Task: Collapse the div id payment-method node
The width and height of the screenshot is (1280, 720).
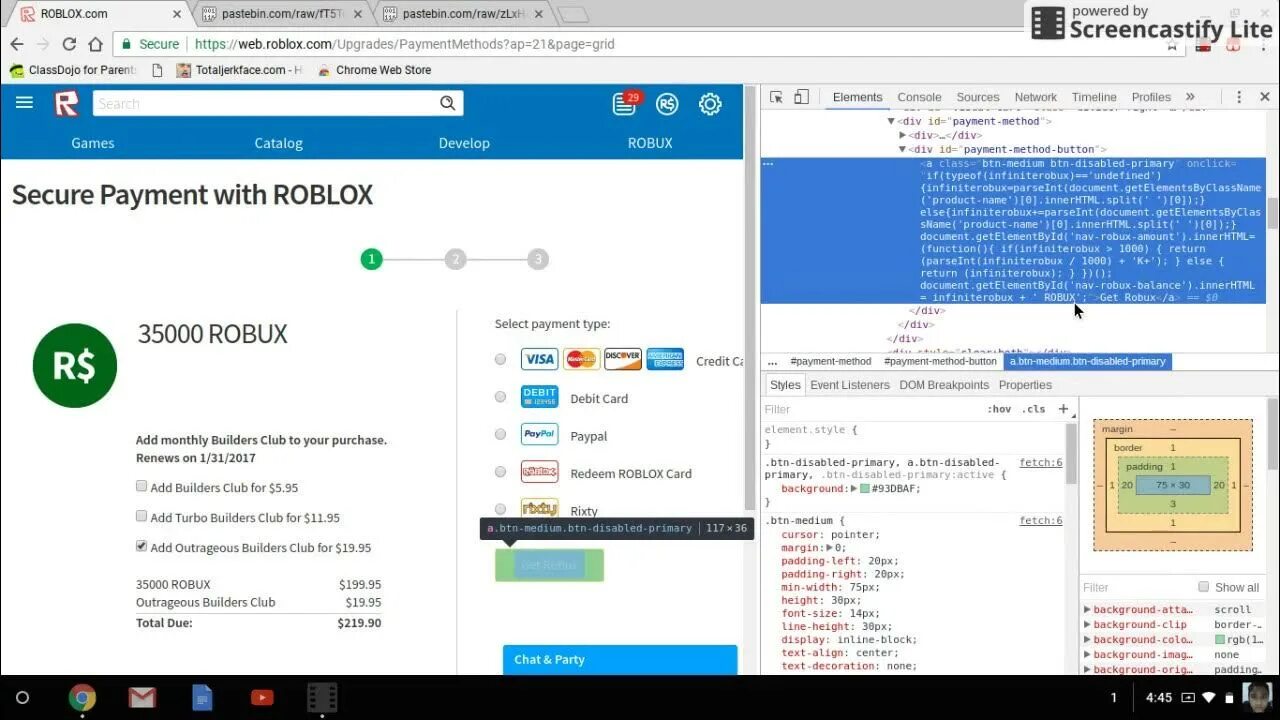Action: (x=891, y=121)
